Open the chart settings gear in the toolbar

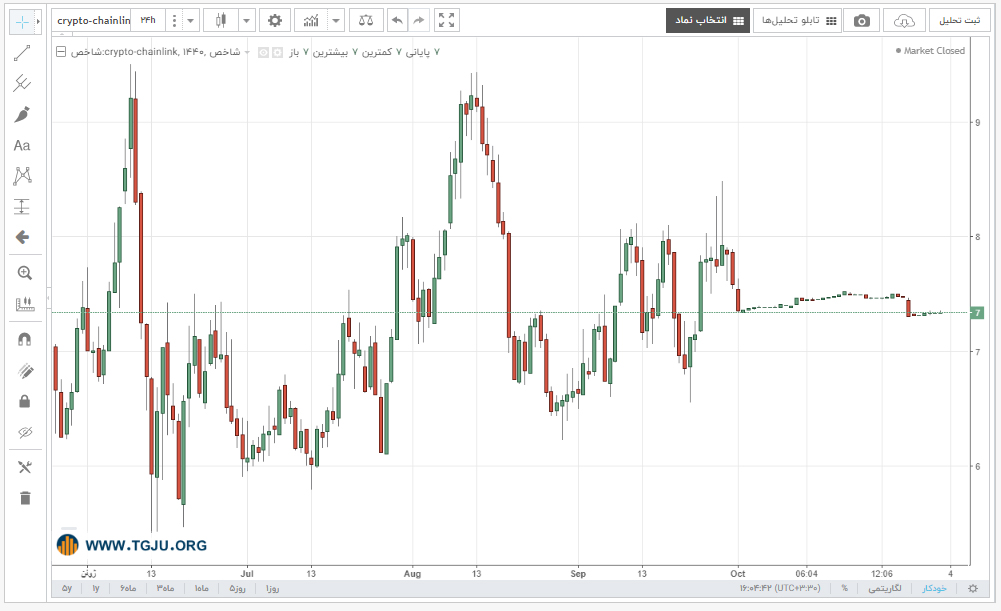click(275, 20)
